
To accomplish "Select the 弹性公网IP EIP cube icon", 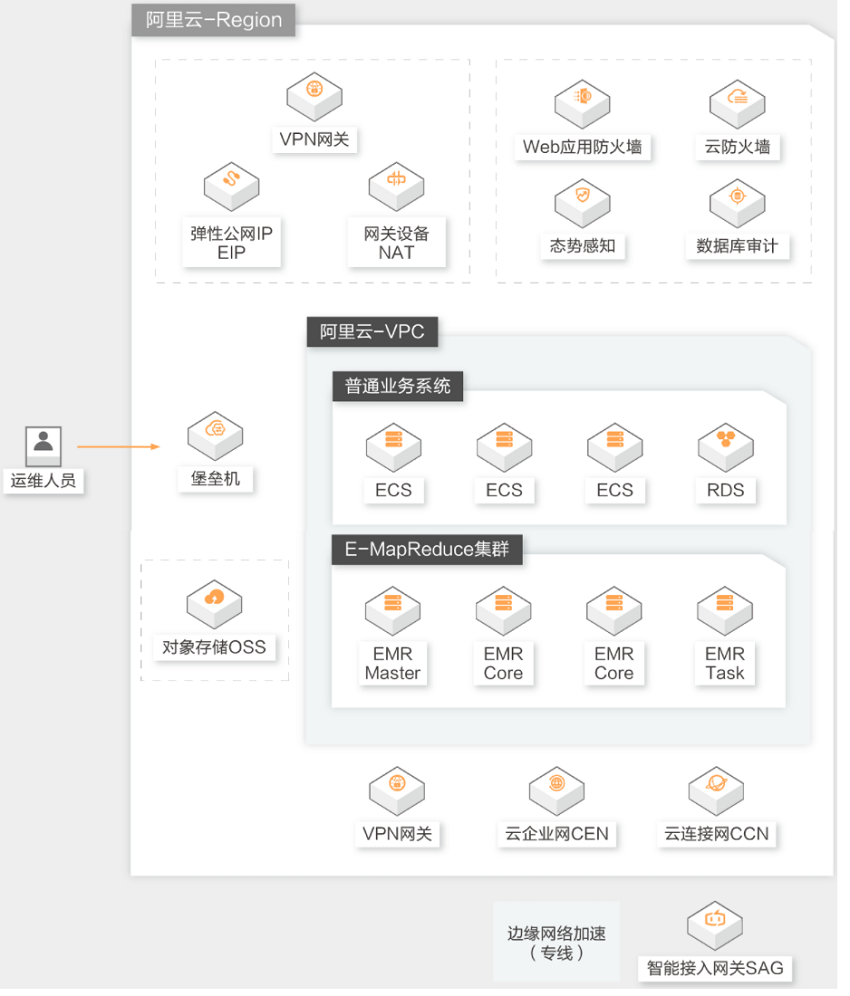I will 231,186.
